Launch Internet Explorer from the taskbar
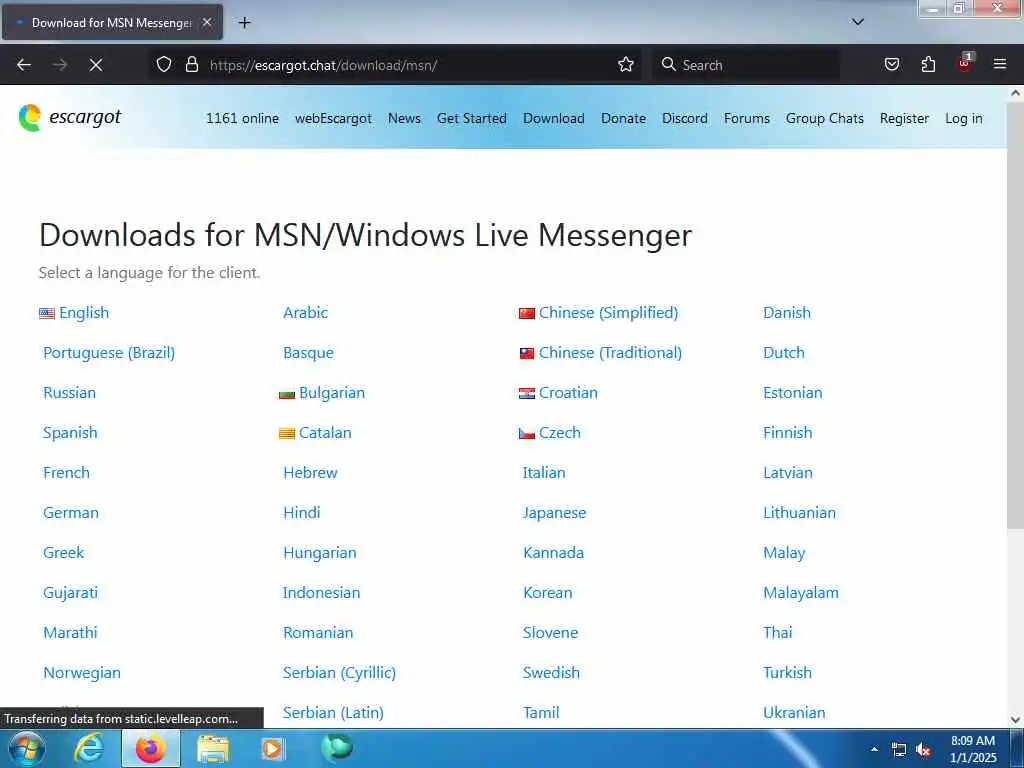The image size is (1024, 768). (x=88, y=748)
